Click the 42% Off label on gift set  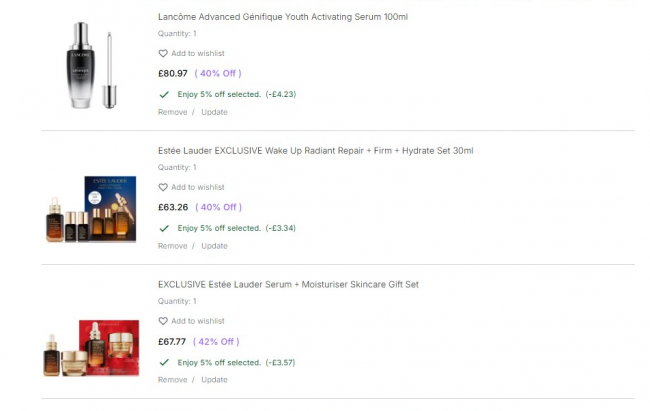coord(216,341)
